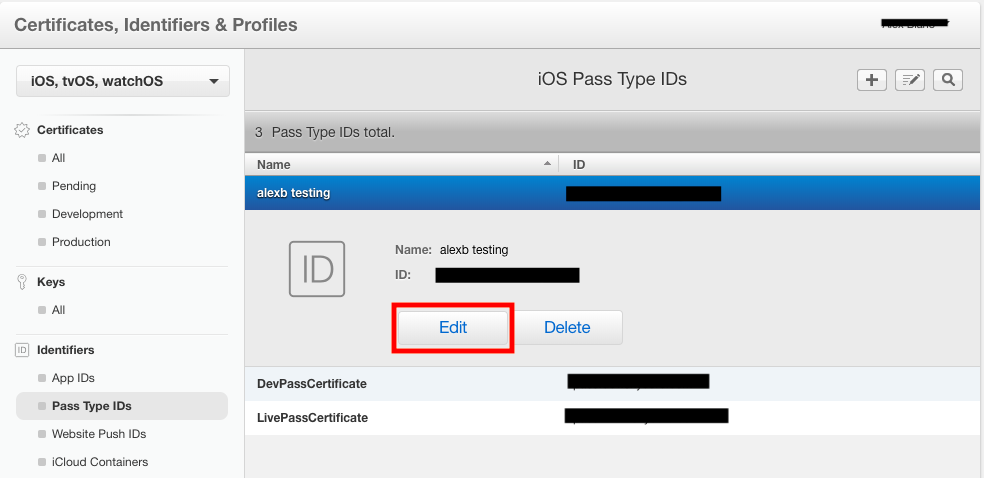The image size is (984, 478).
Task: Click the edit list pencil icon
Action: [909, 80]
